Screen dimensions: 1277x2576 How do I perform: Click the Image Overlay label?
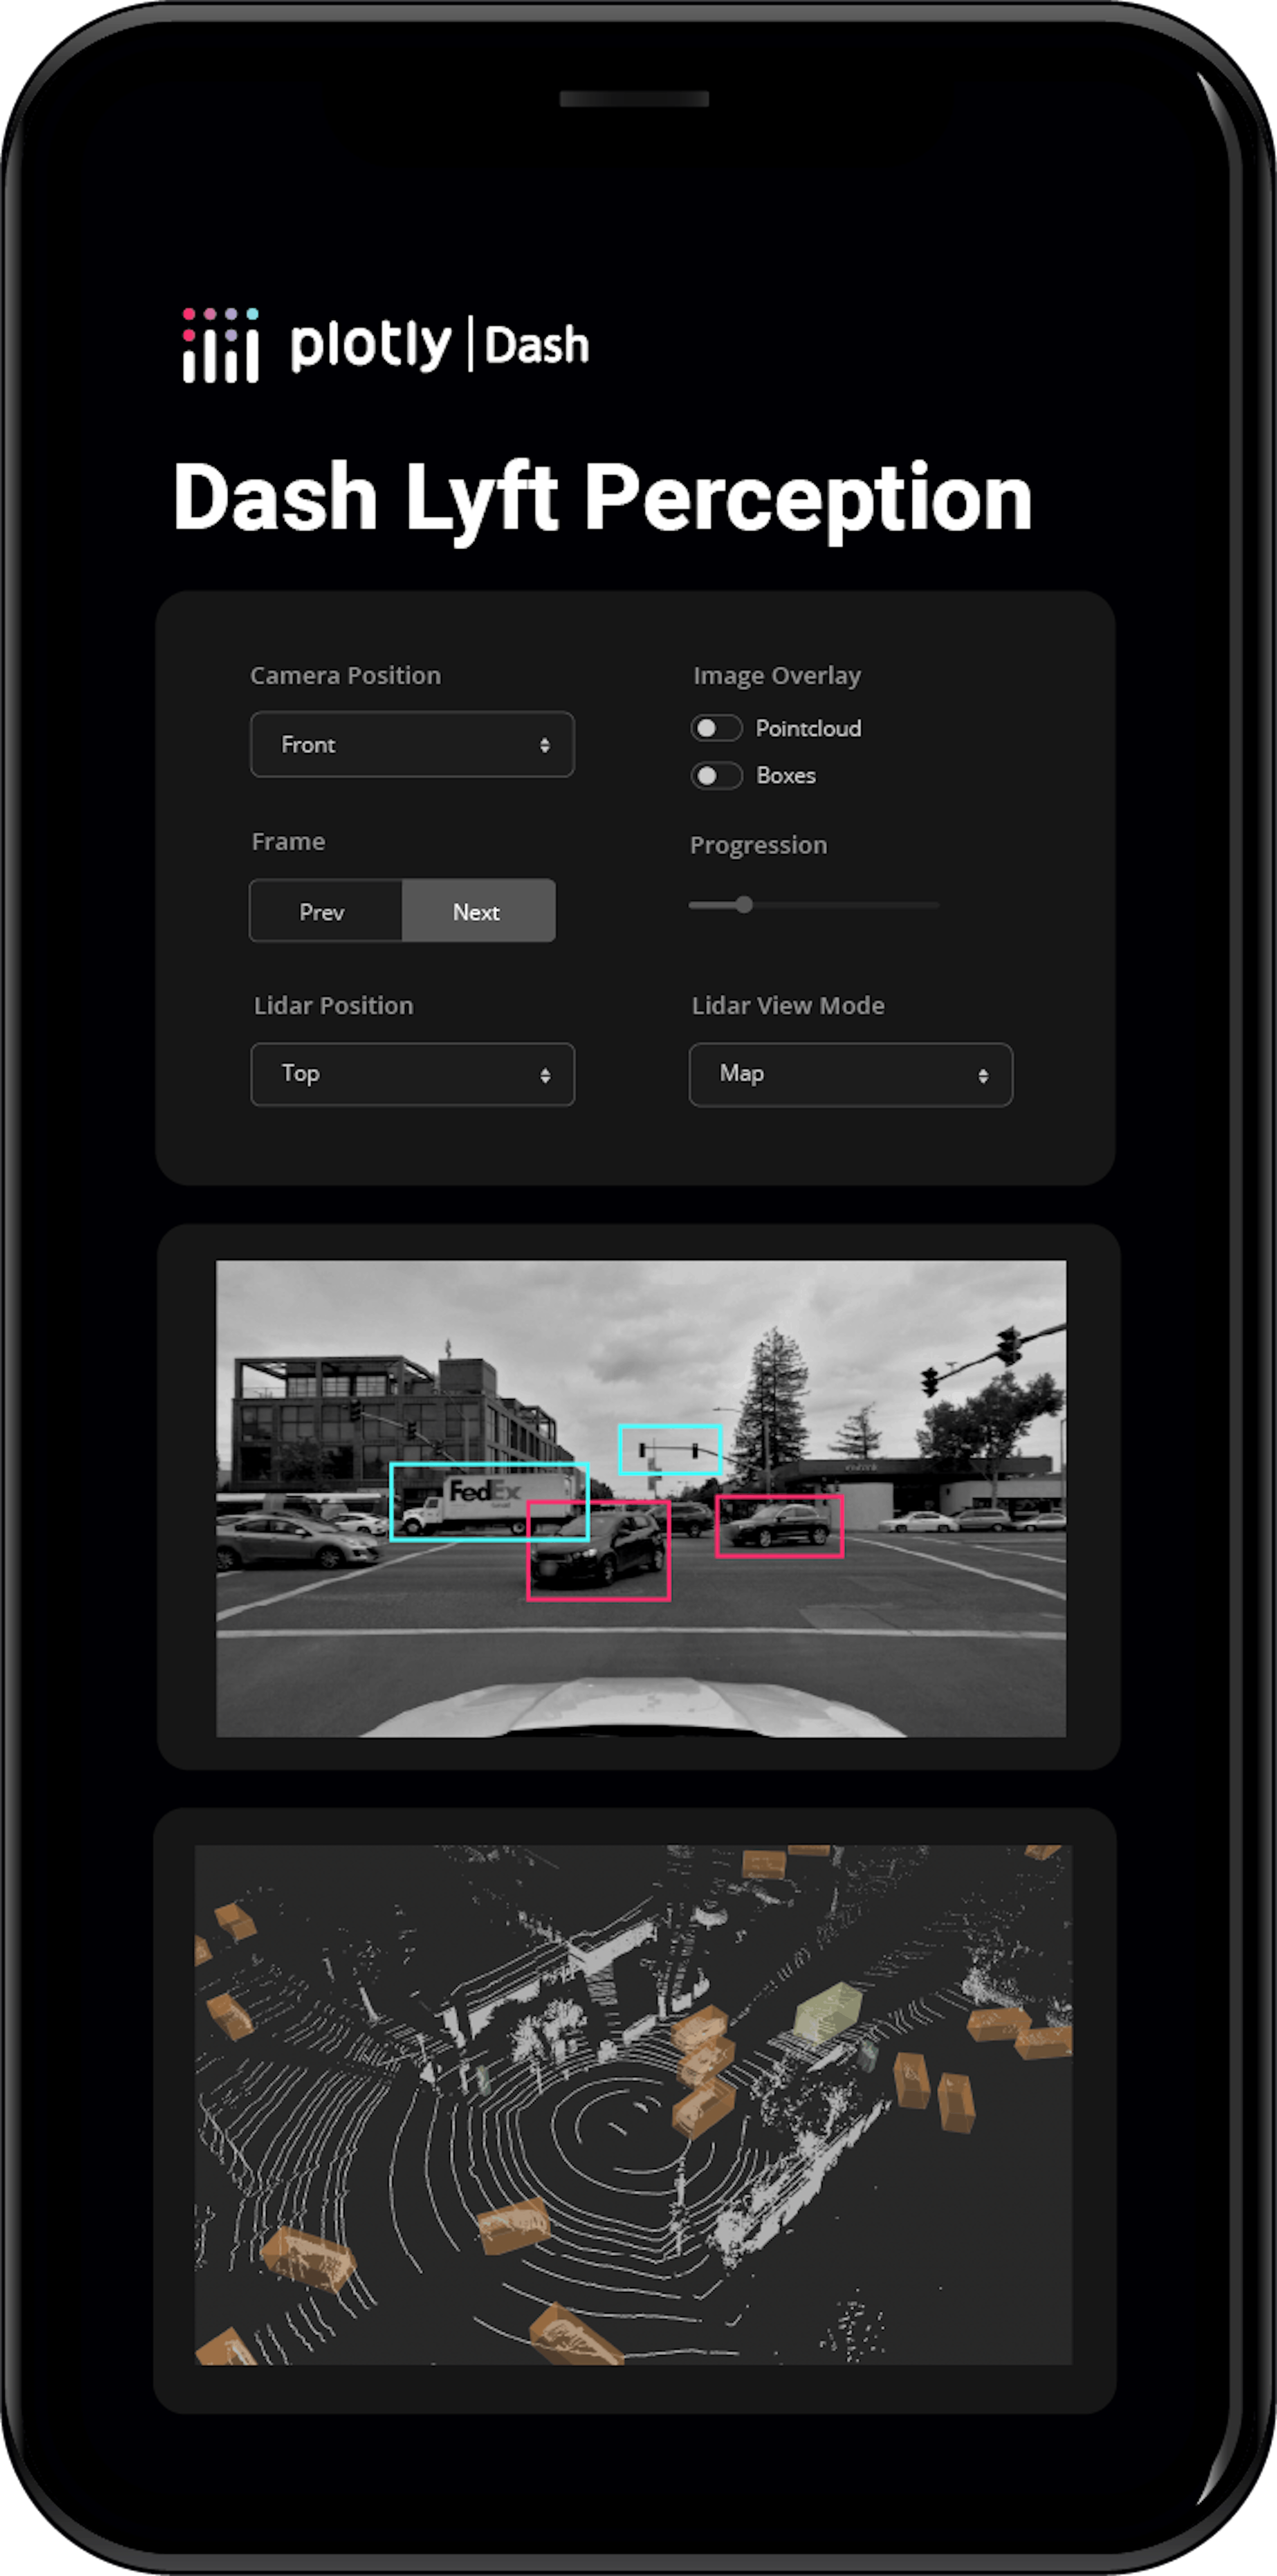coord(777,676)
